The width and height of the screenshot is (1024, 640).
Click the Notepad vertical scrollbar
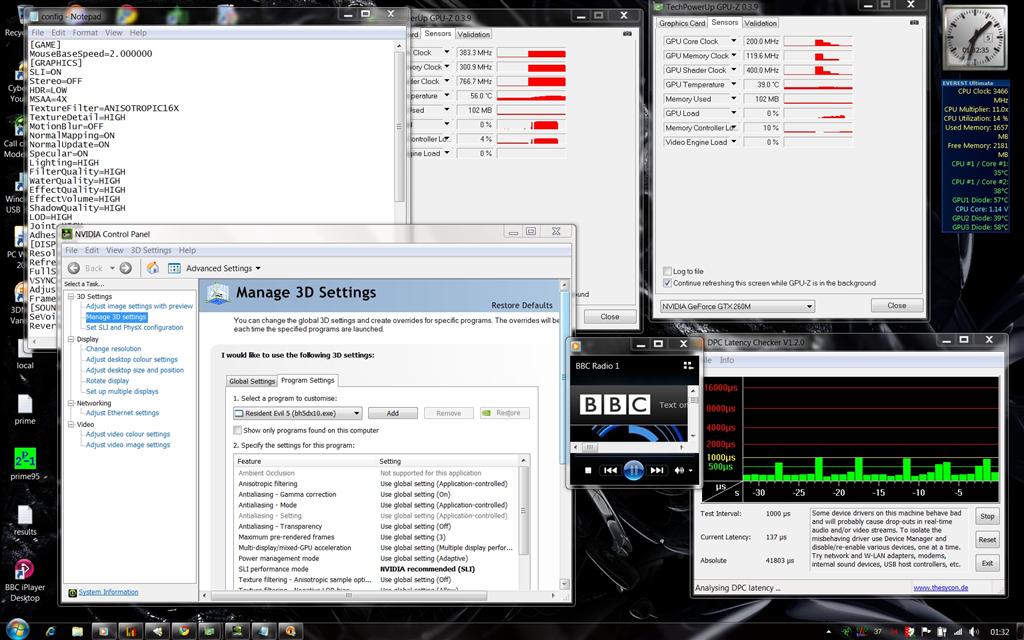[x=399, y=126]
